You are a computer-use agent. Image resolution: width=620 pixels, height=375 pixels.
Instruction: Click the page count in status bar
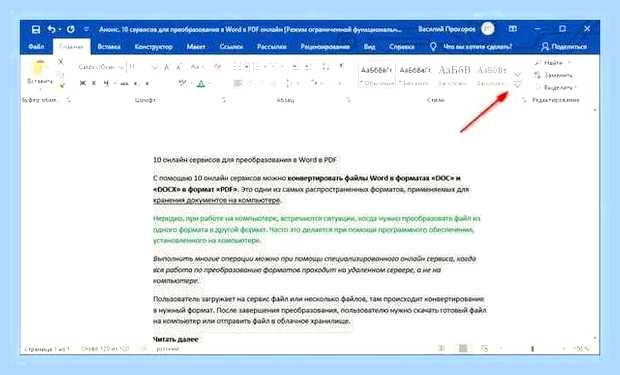point(47,349)
